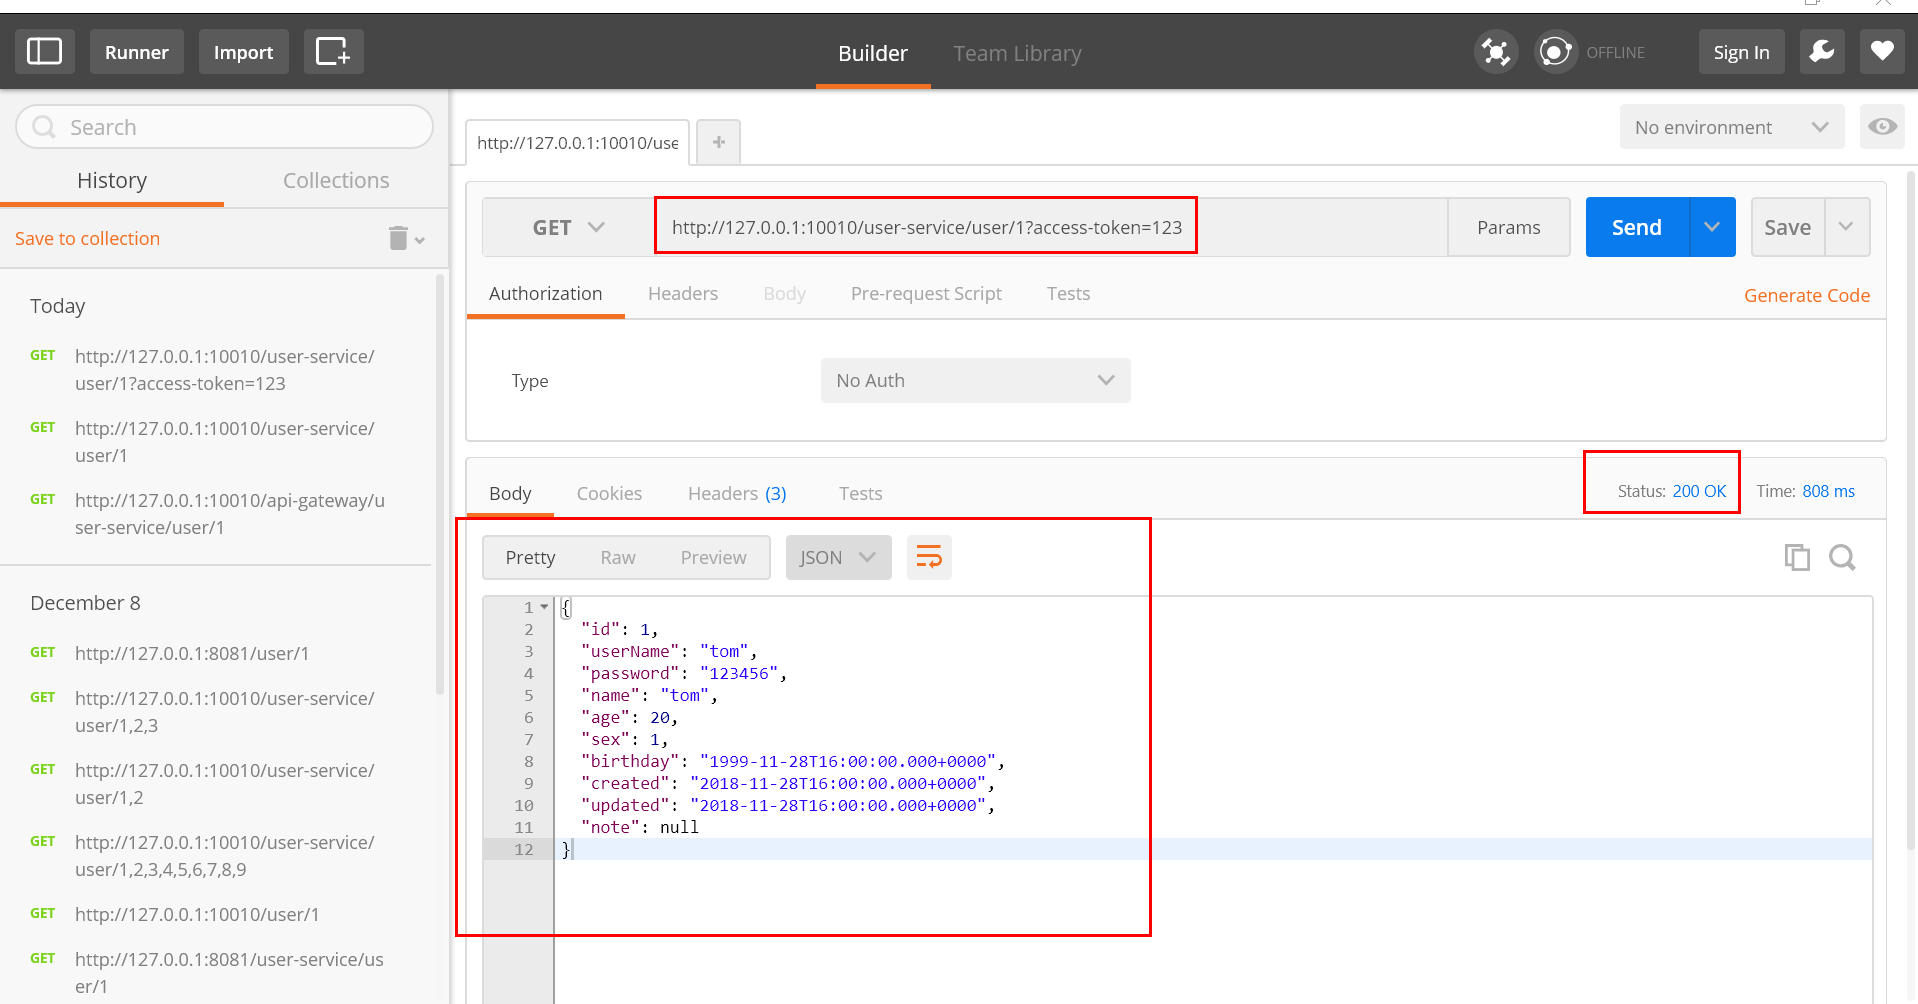This screenshot has height=1004, width=1918.
Task: Copy response body with the copy icon
Action: (x=1797, y=557)
